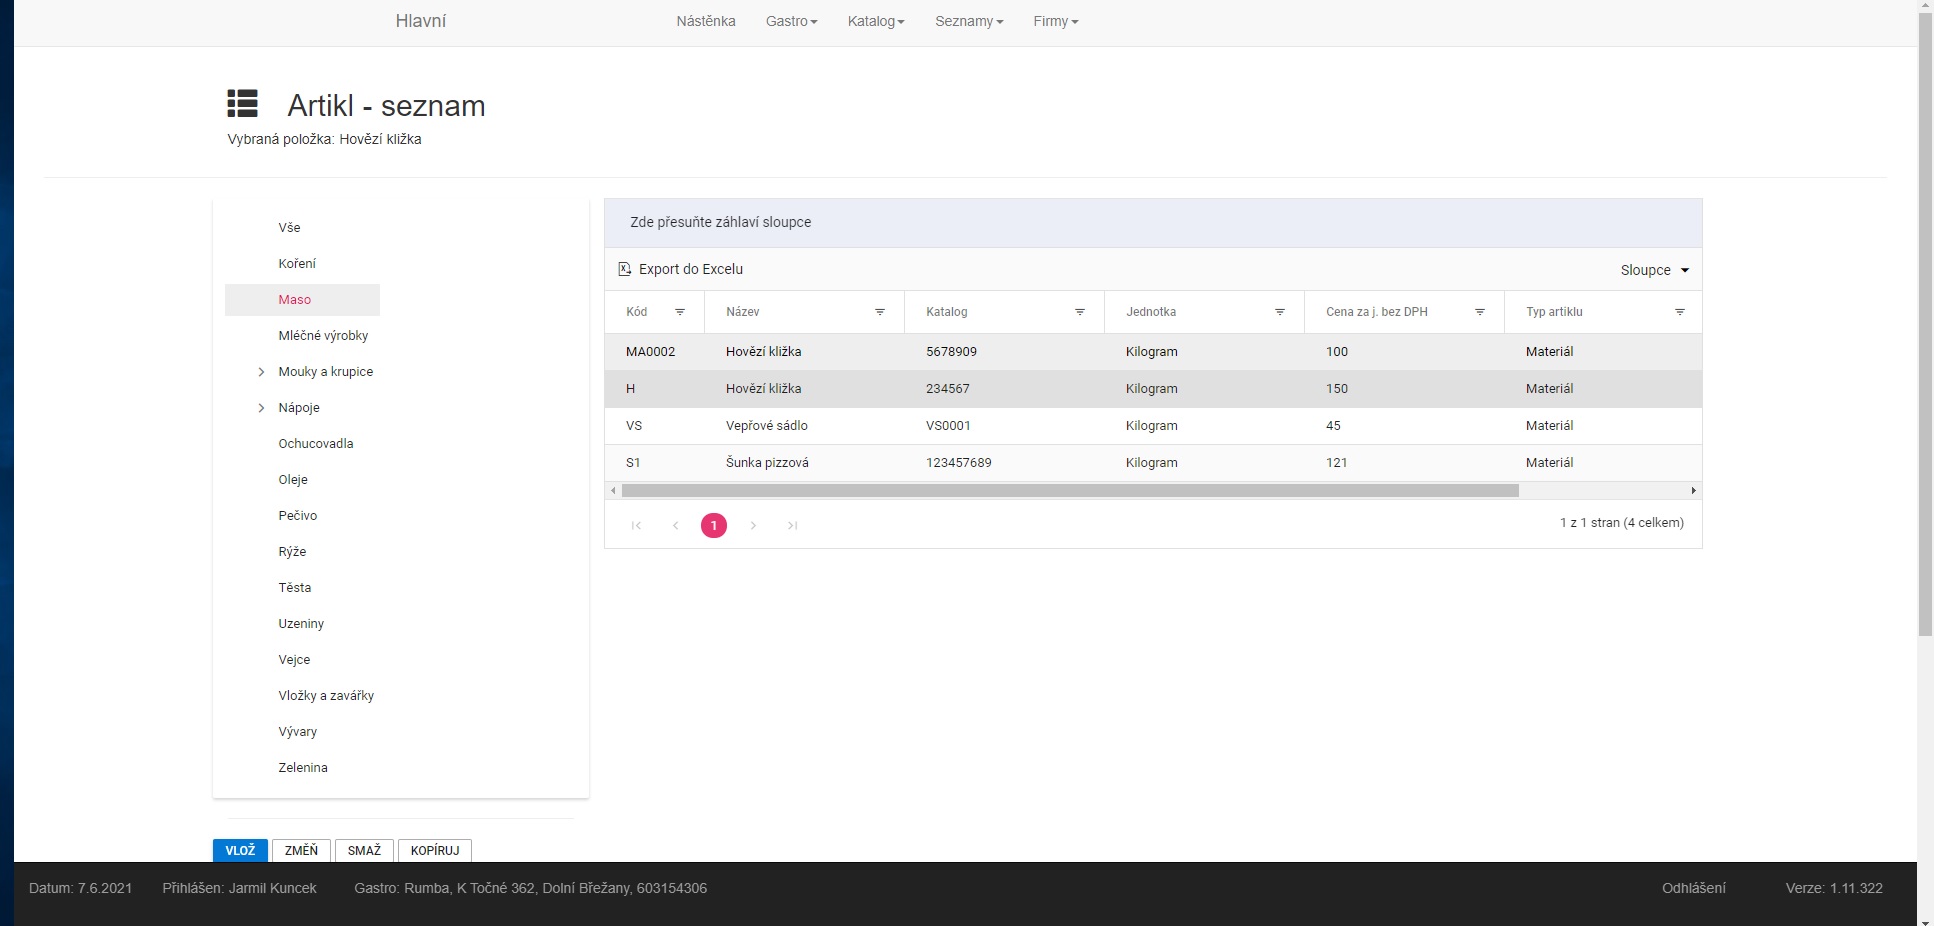Open filter for Cena za j. bez DPH
This screenshot has width=1934, height=926.
coord(1480,312)
